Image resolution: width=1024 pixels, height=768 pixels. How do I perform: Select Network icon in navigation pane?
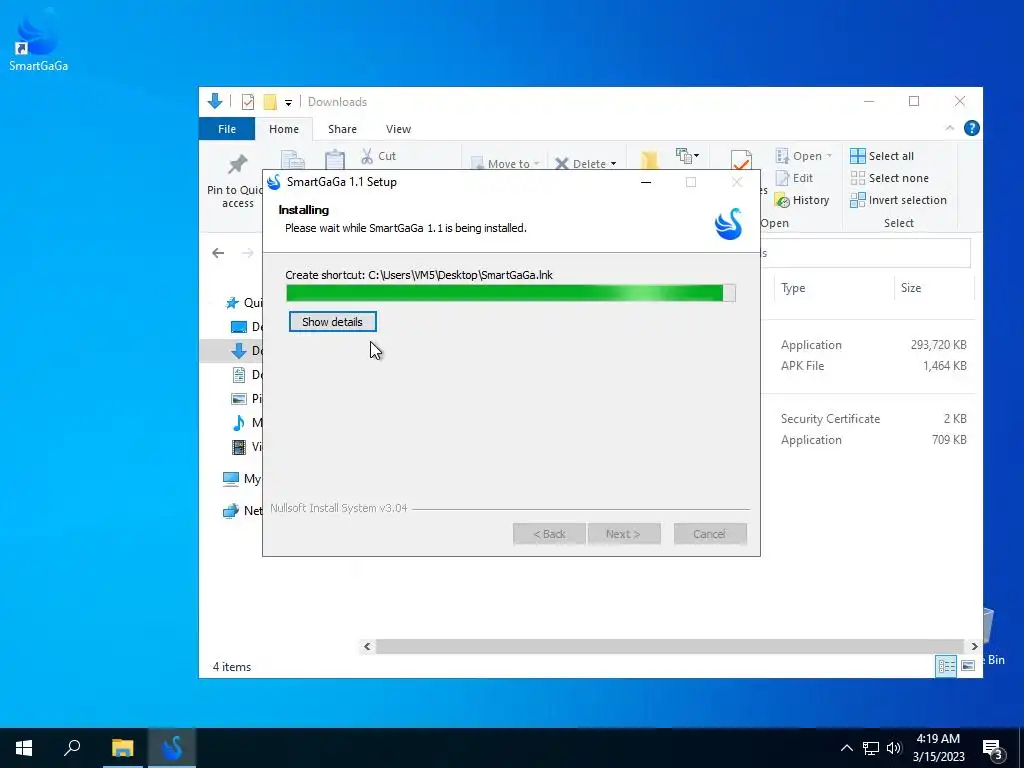coord(231,511)
